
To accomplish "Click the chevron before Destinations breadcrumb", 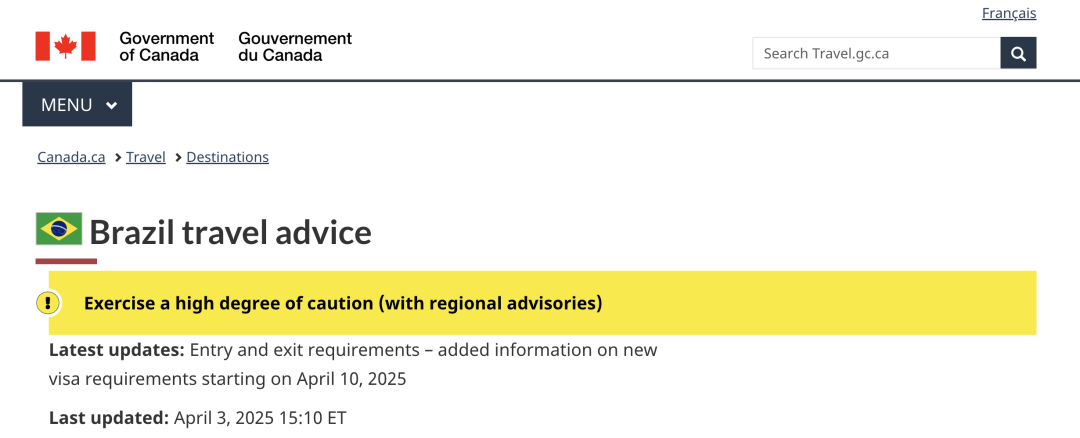I will (179, 158).
